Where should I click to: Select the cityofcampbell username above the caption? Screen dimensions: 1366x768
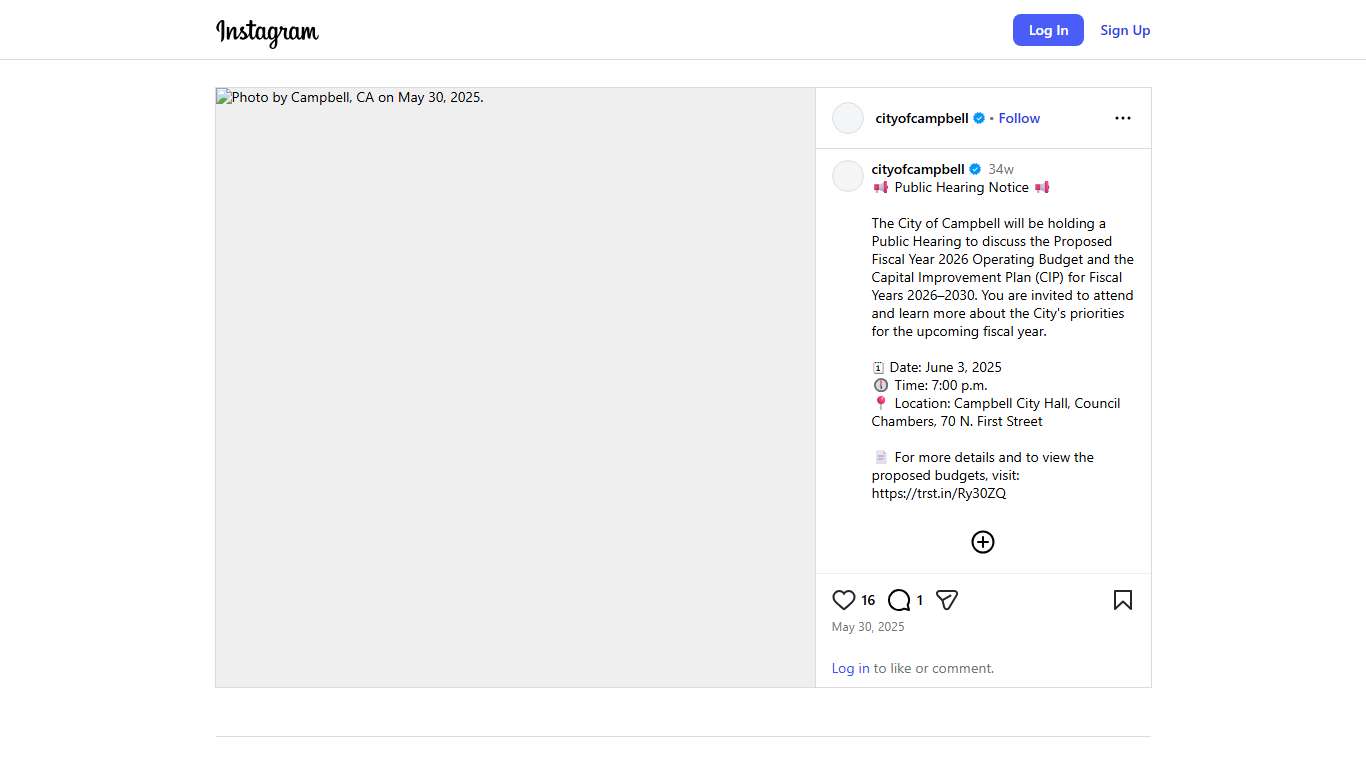917,169
